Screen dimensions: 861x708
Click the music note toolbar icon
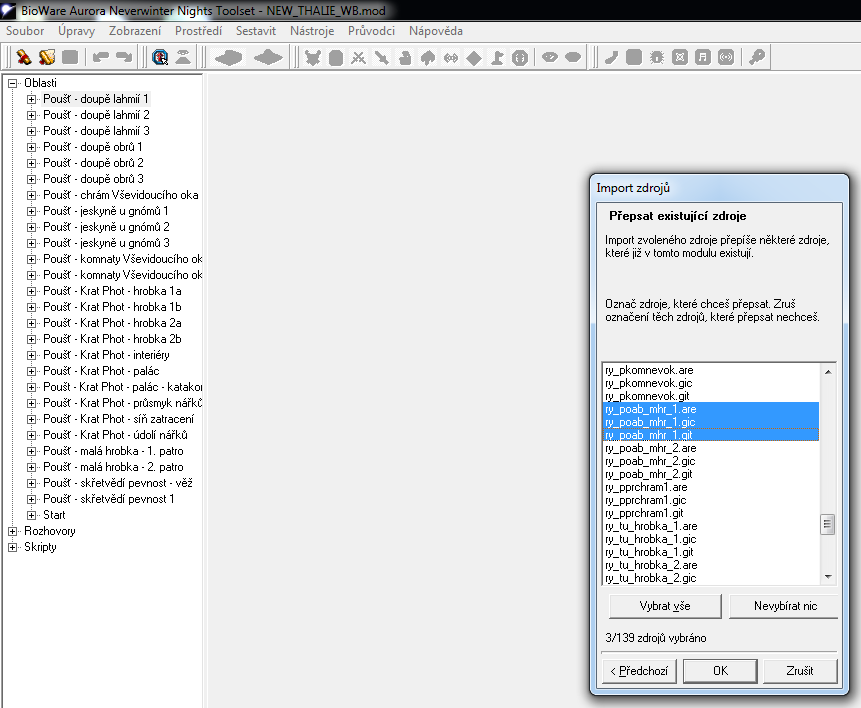703,57
